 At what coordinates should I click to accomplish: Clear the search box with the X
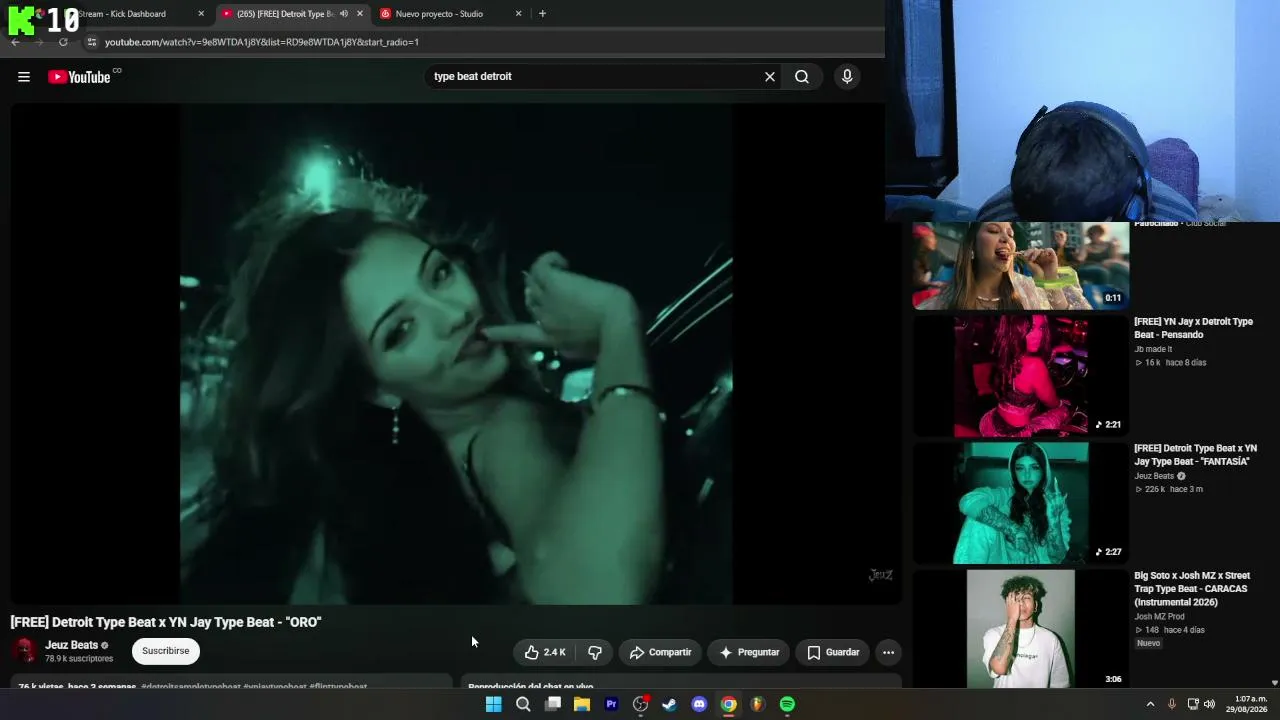[x=770, y=77]
